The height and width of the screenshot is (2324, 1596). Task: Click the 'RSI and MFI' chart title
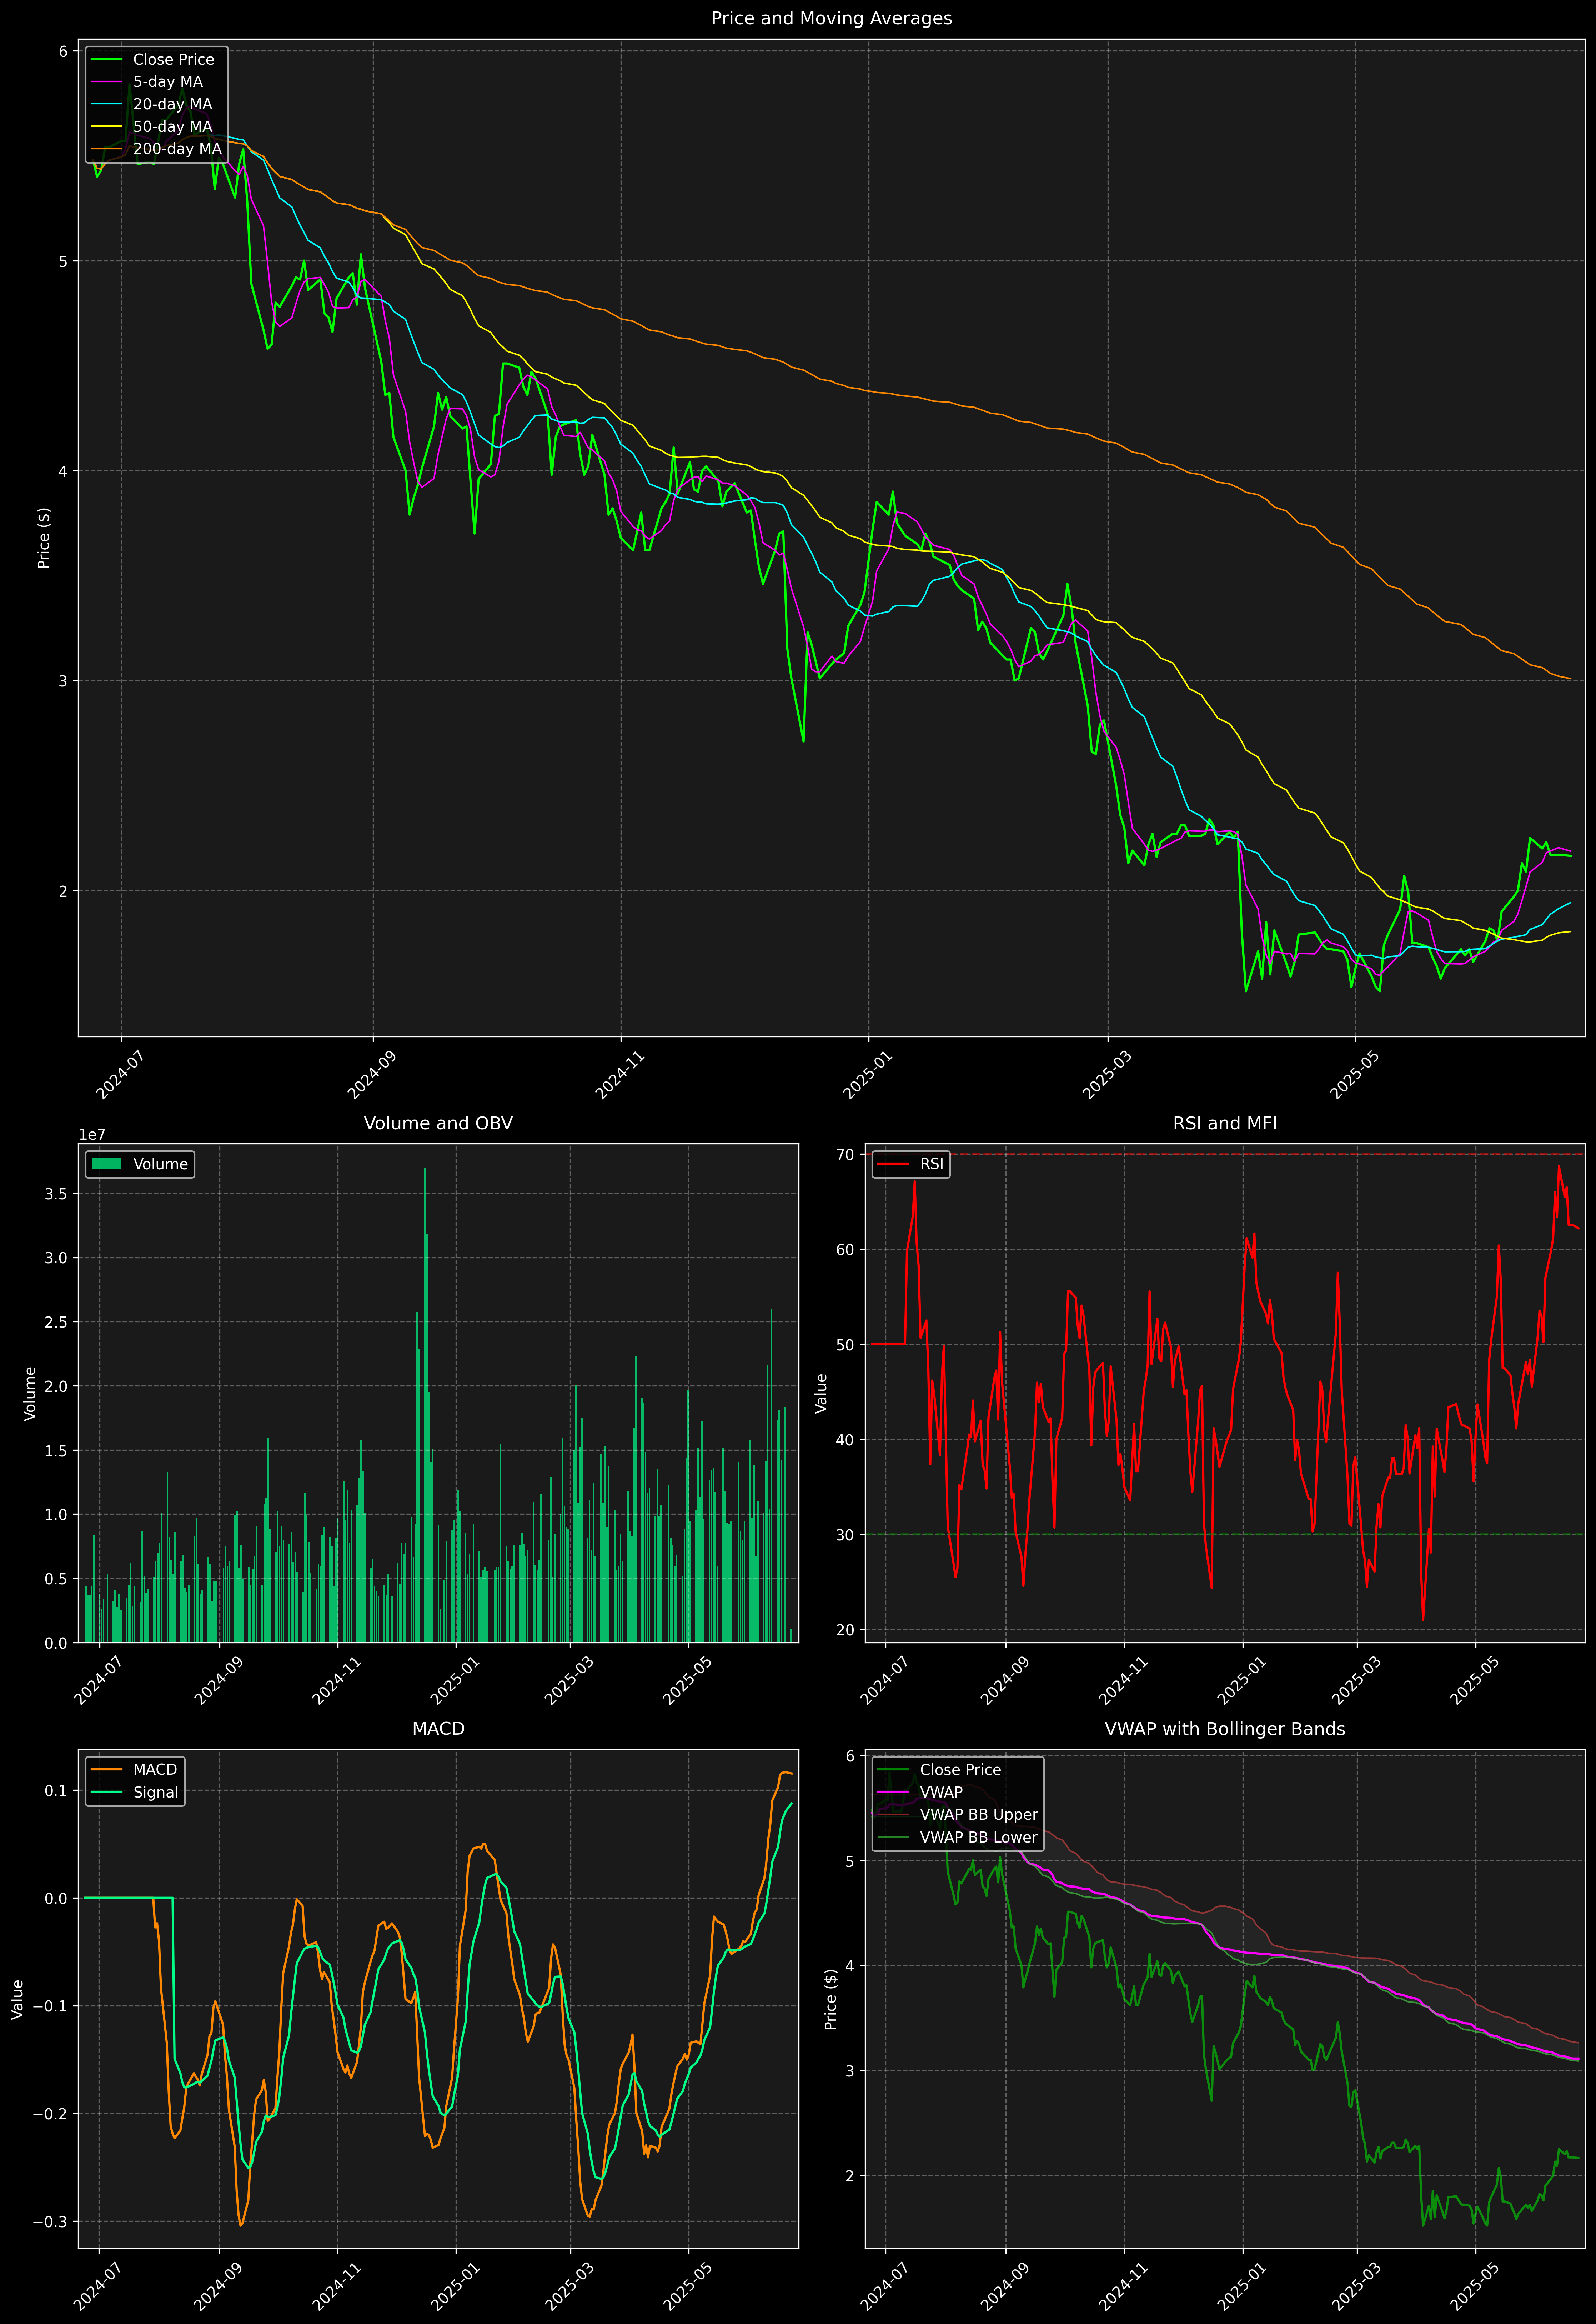click(1225, 1123)
